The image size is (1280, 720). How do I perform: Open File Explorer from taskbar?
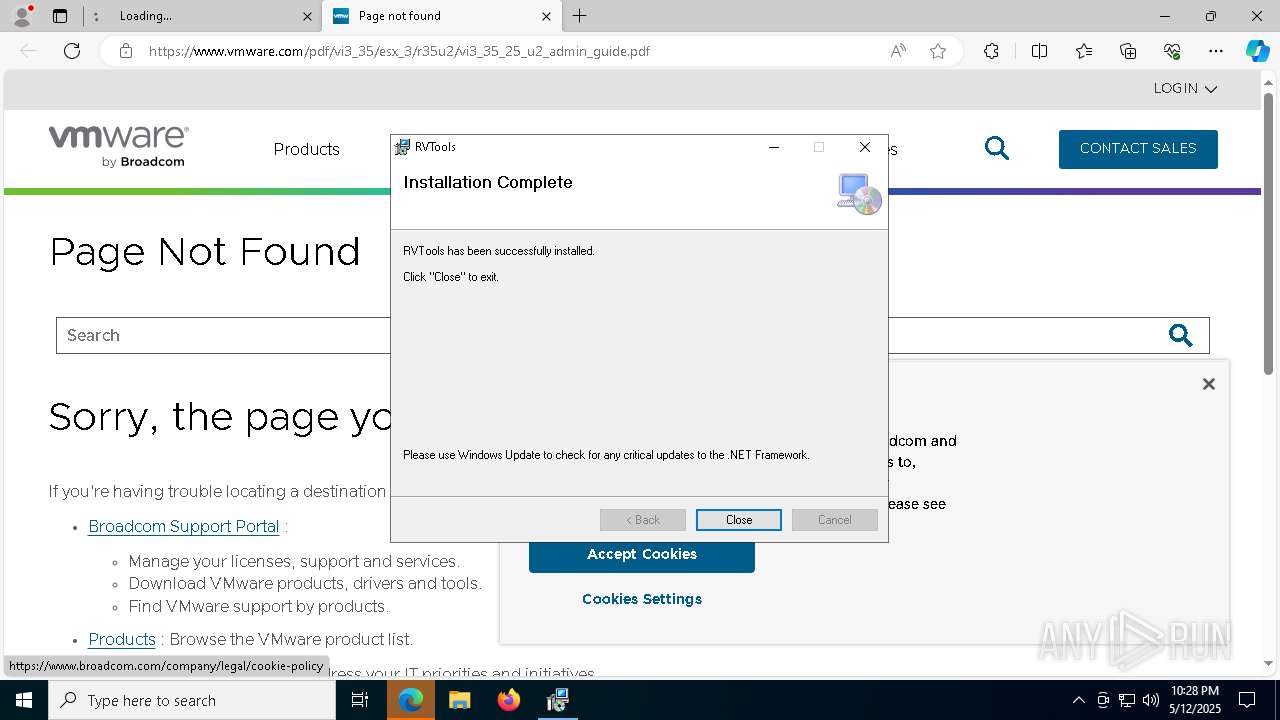(x=459, y=700)
